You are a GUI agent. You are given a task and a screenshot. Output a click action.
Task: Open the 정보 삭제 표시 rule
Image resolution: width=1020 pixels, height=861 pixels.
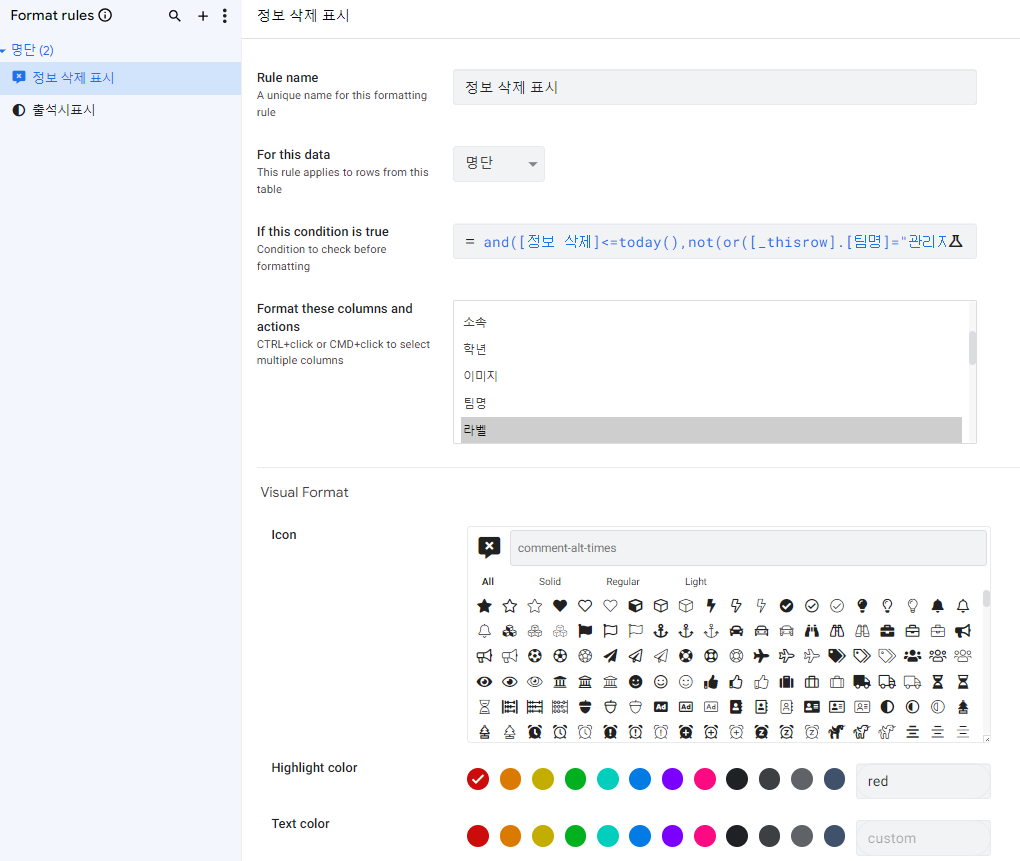[120, 78]
